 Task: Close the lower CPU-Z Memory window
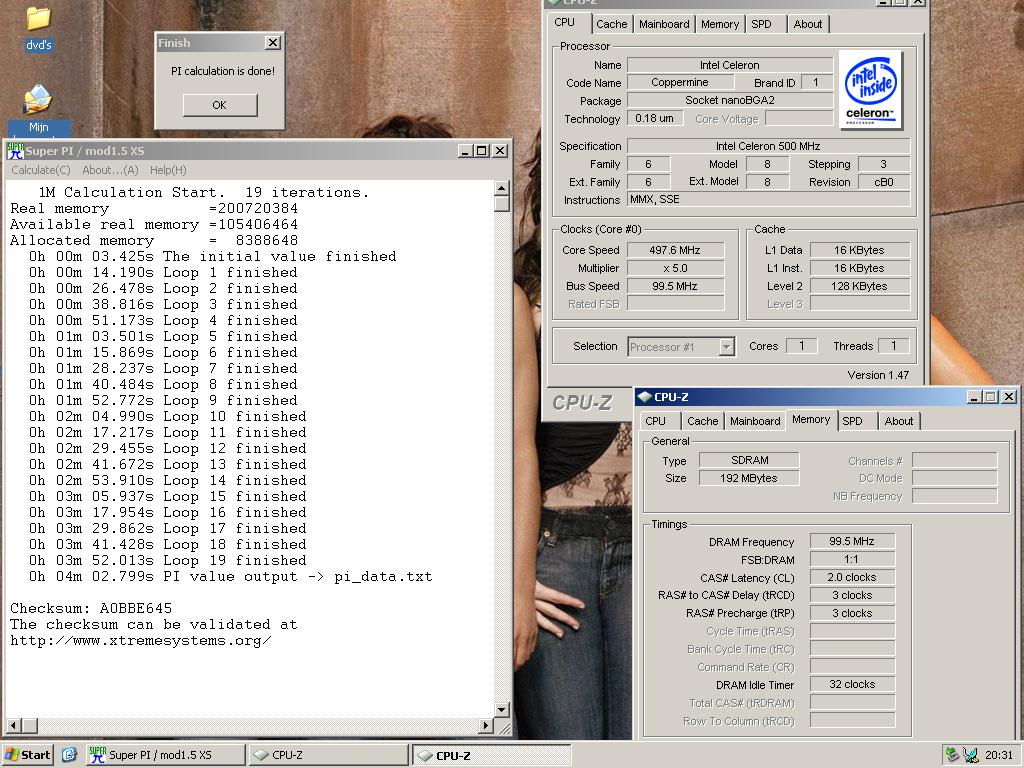point(1009,396)
